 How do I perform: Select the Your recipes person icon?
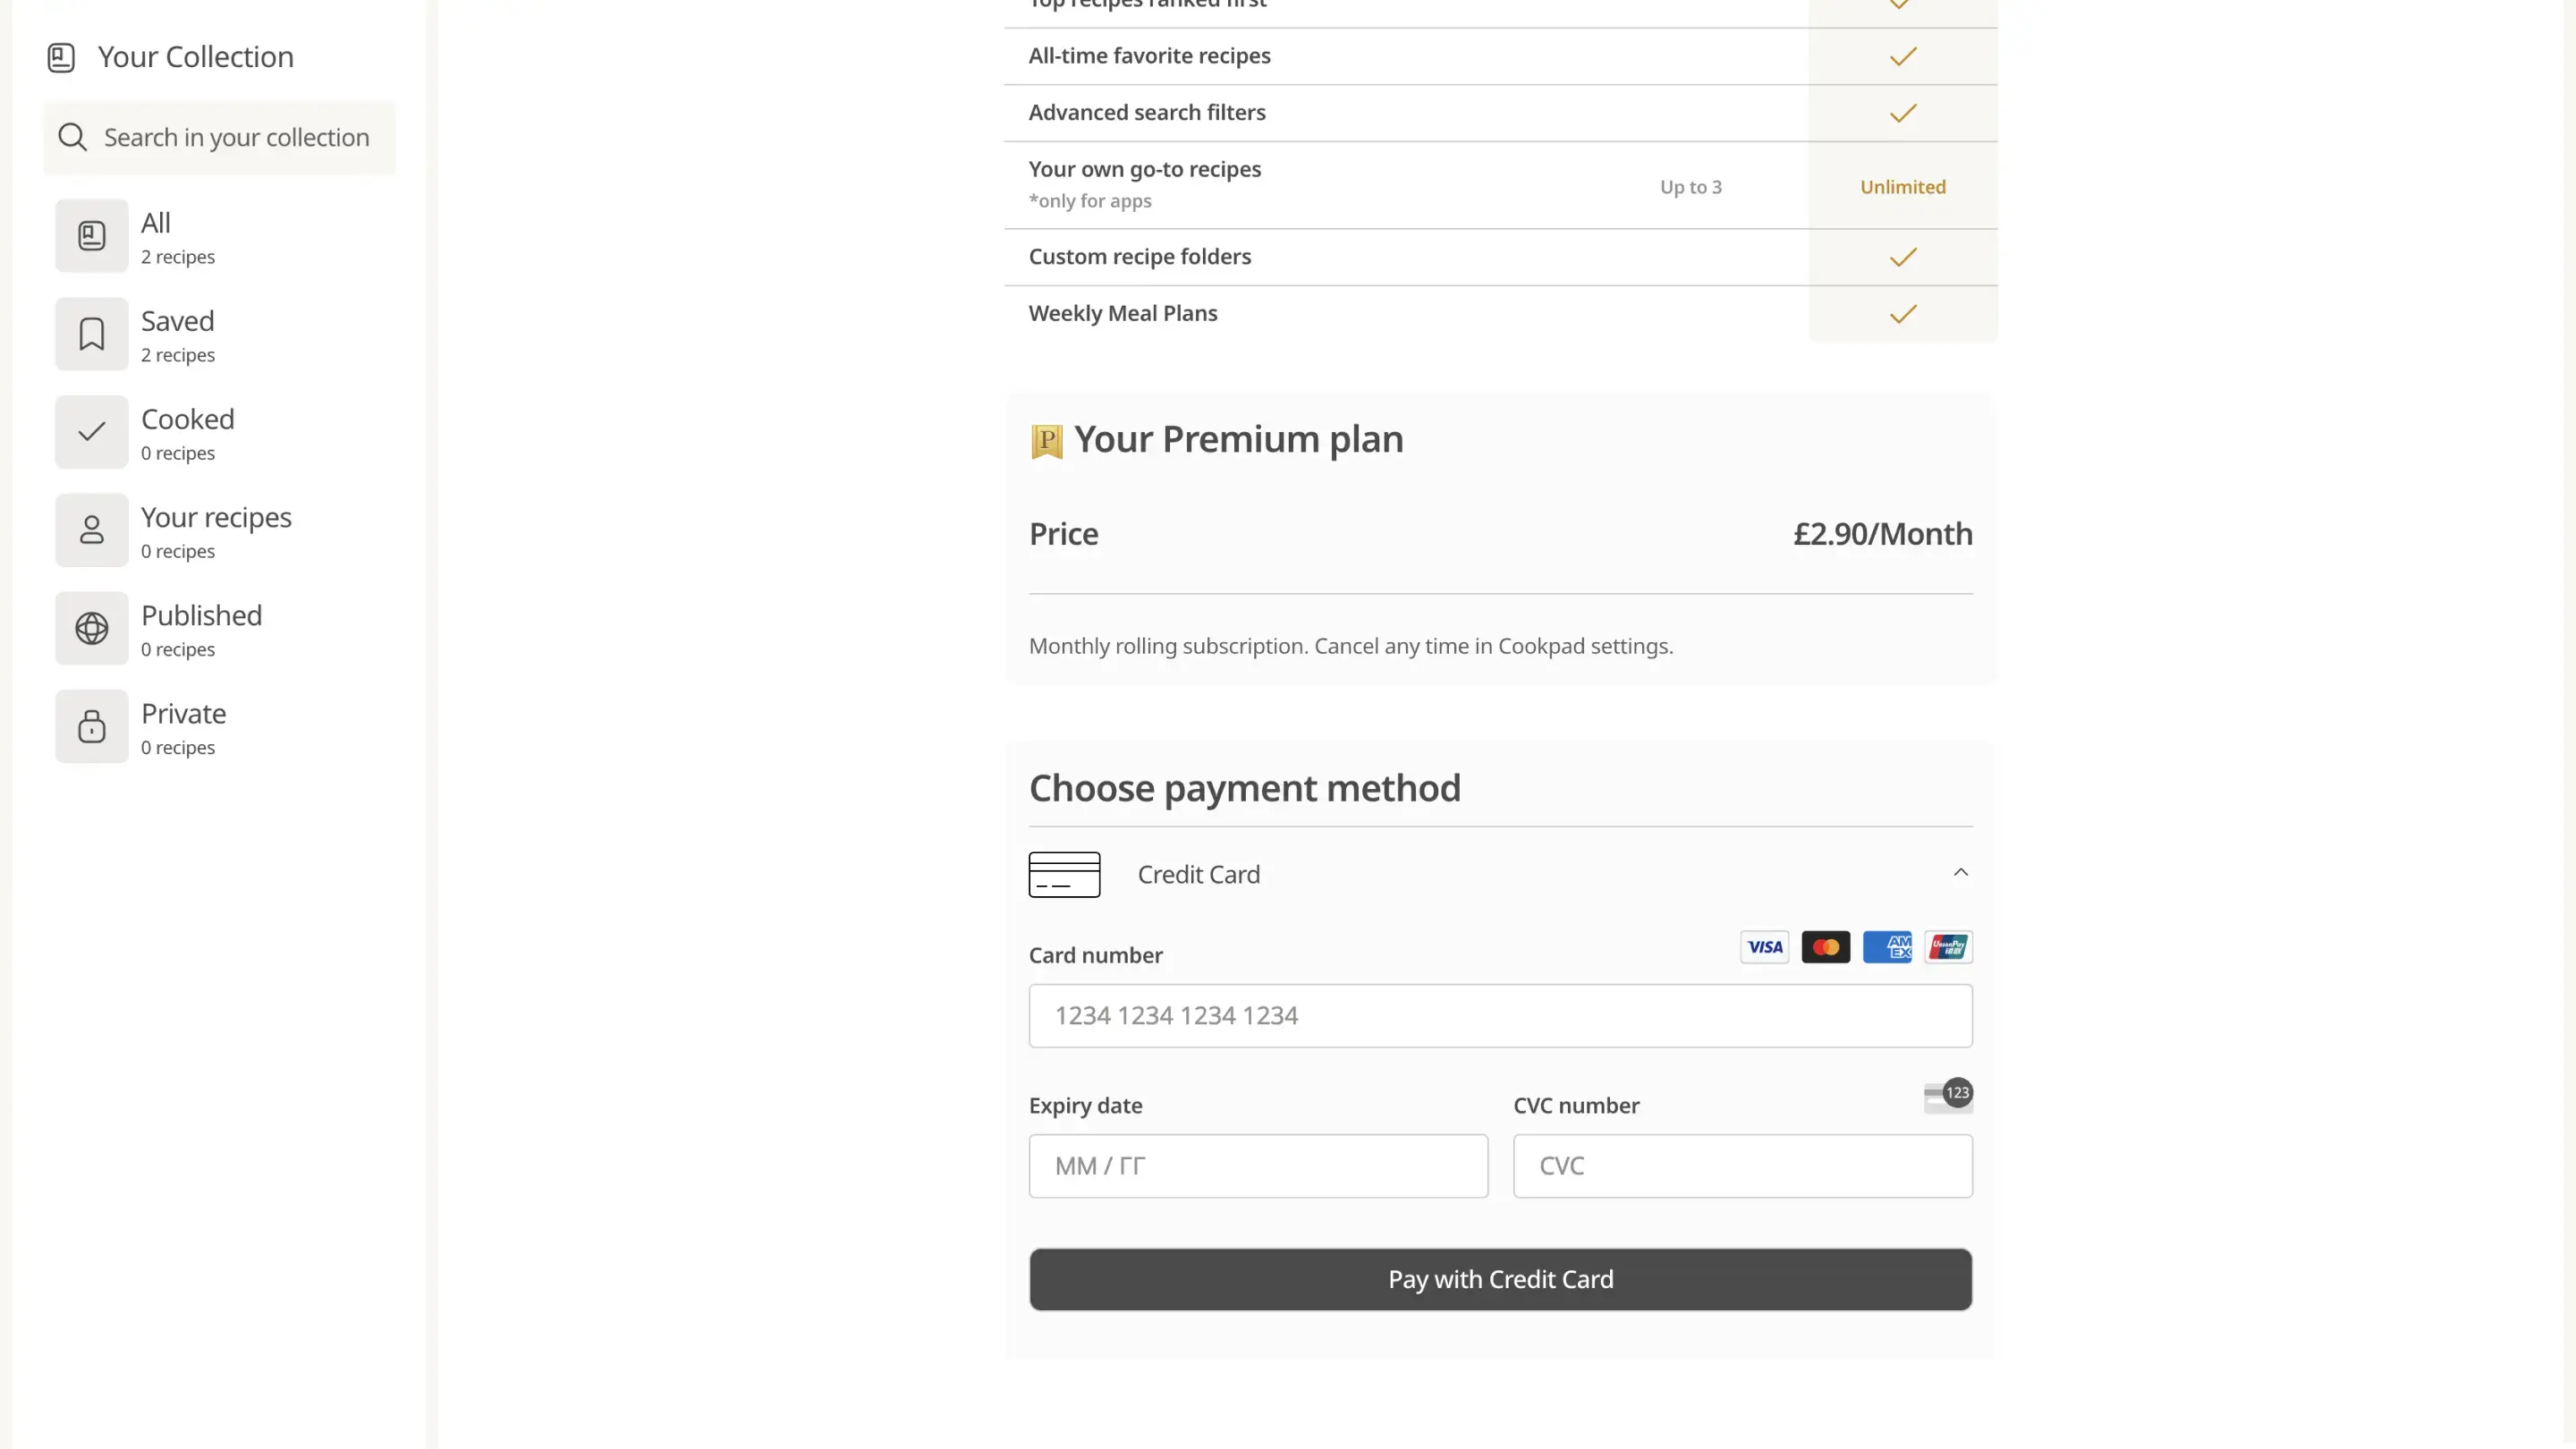[91, 530]
